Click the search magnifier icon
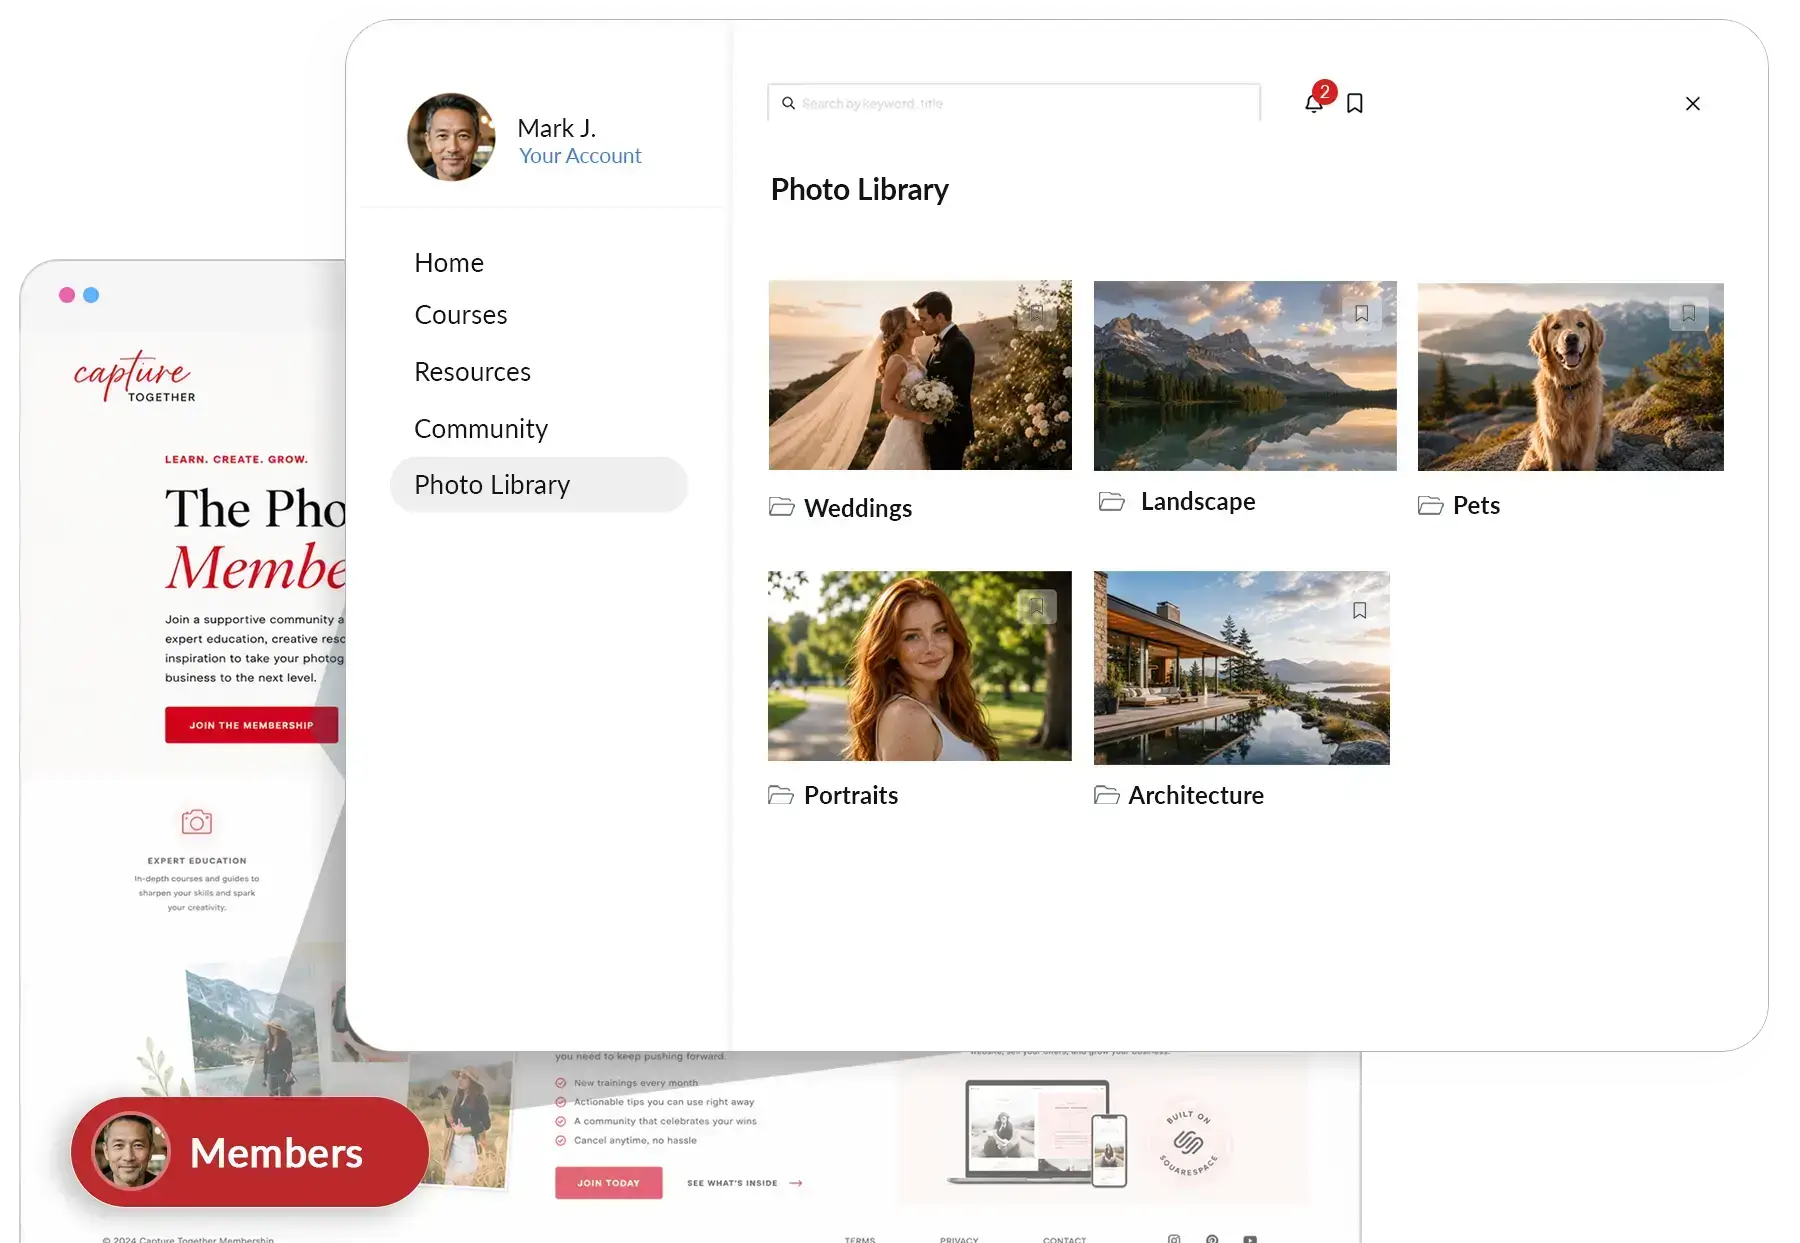This screenshot has height=1243, width=1800. [x=788, y=103]
